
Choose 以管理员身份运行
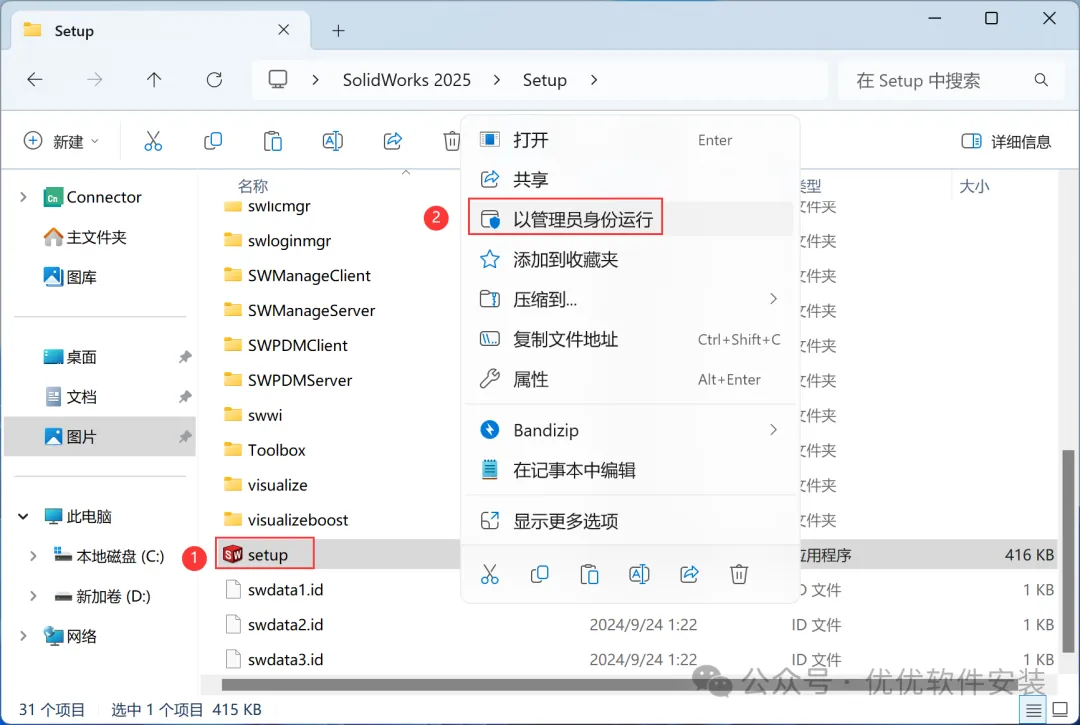(630, 219)
